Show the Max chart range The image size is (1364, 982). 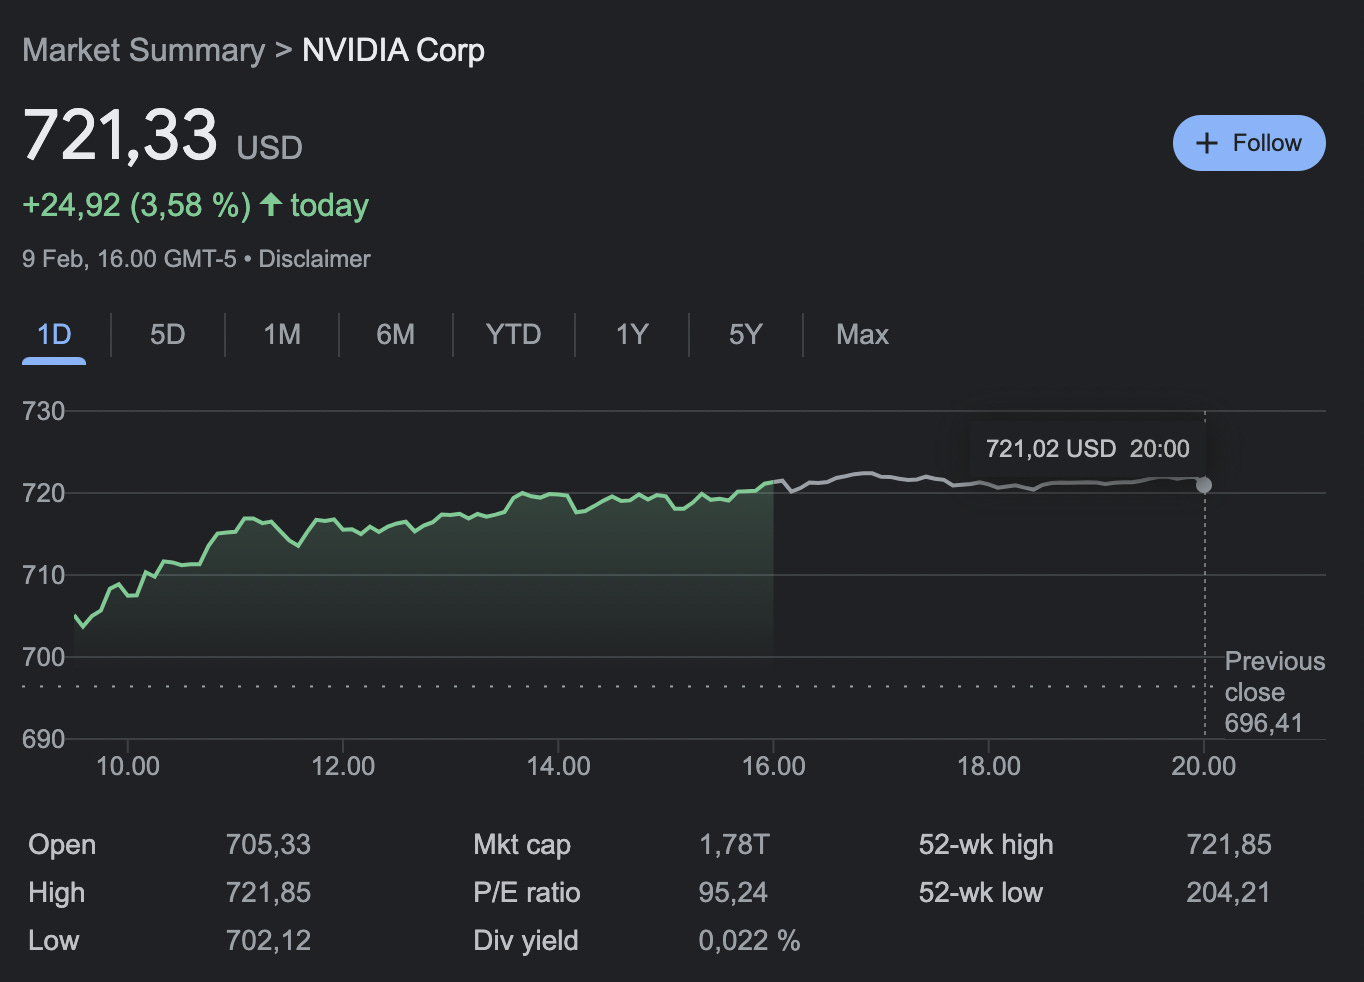tap(862, 334)
